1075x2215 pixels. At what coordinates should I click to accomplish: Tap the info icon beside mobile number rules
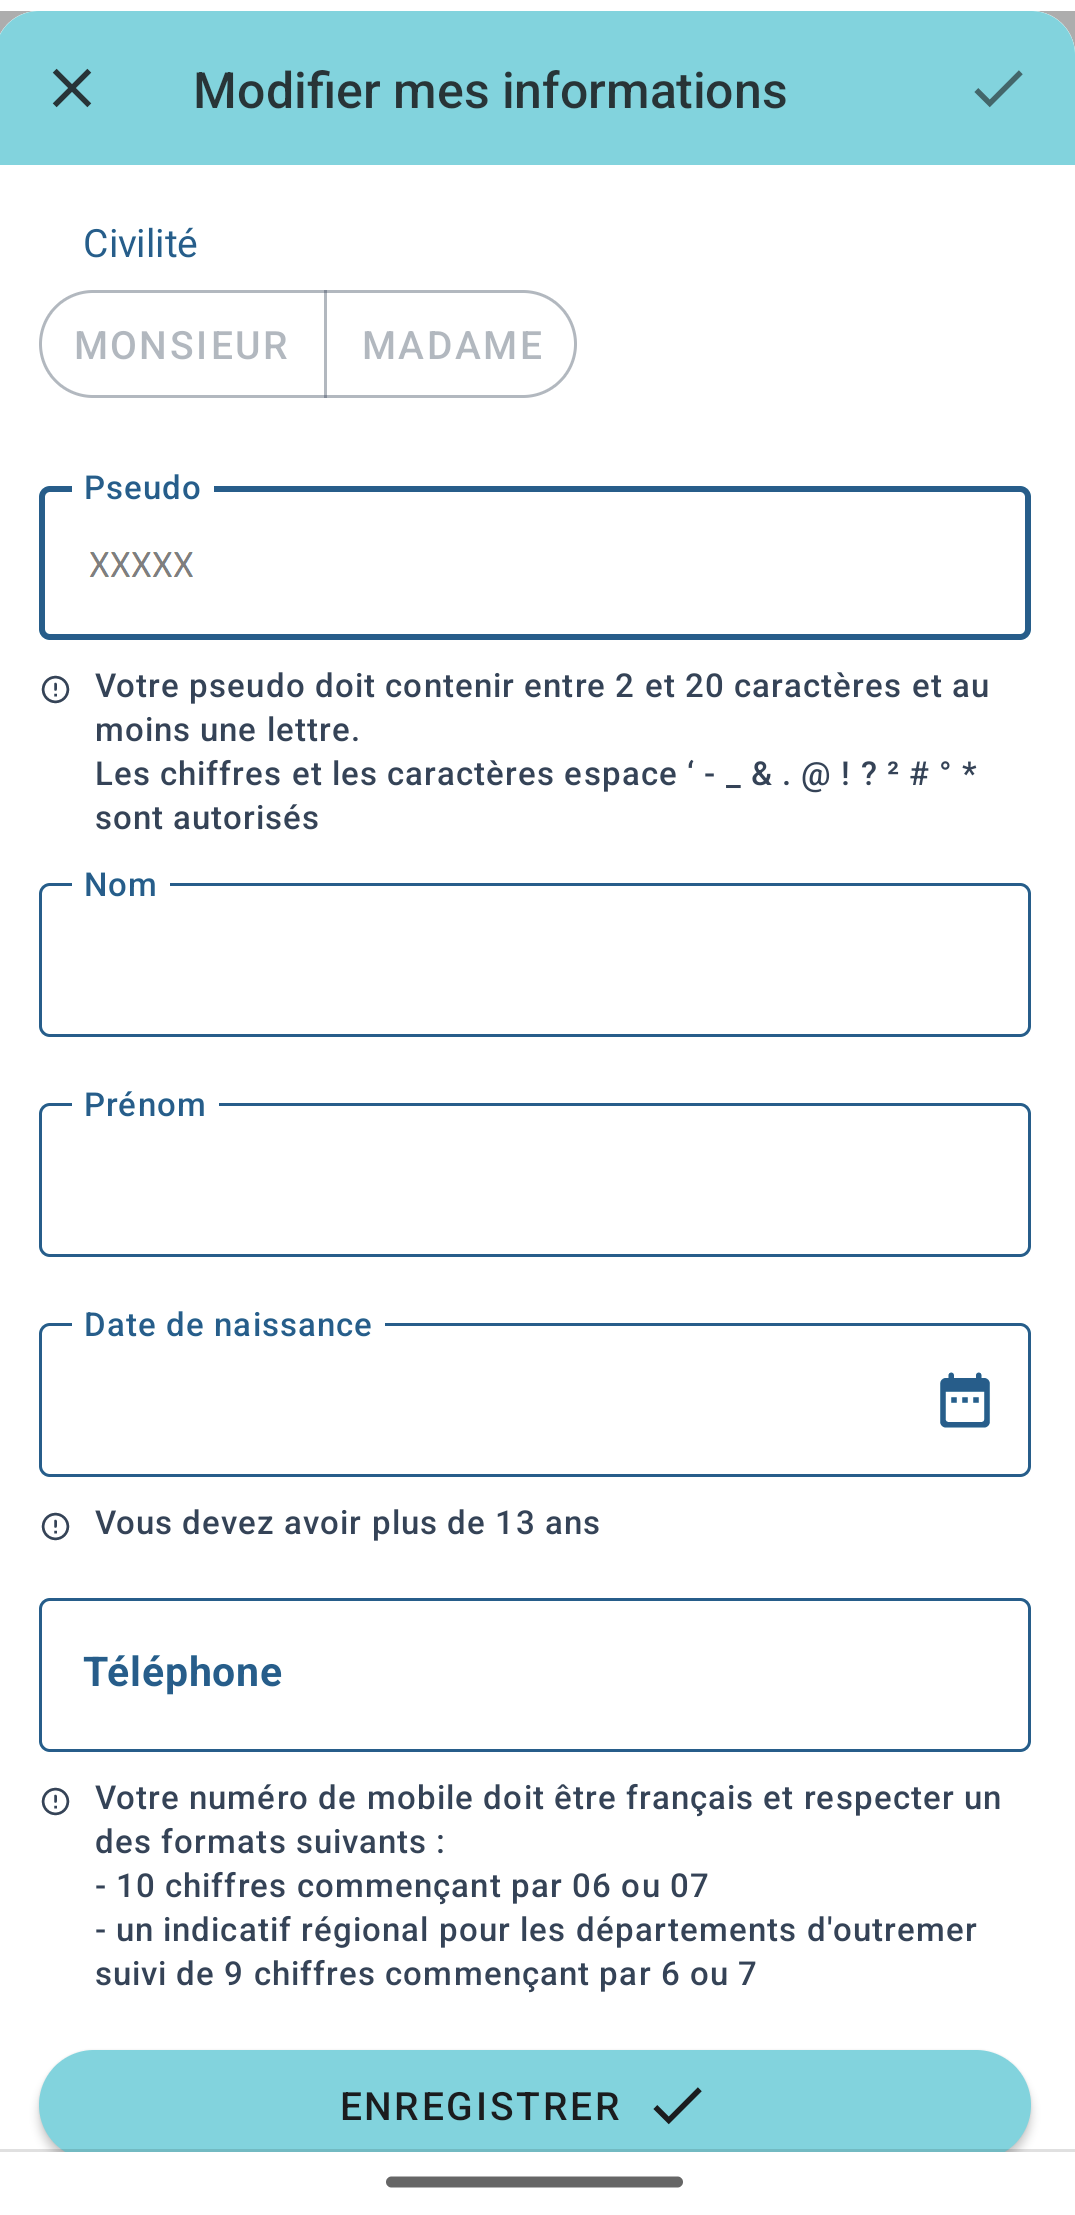tap(56, 1801)
